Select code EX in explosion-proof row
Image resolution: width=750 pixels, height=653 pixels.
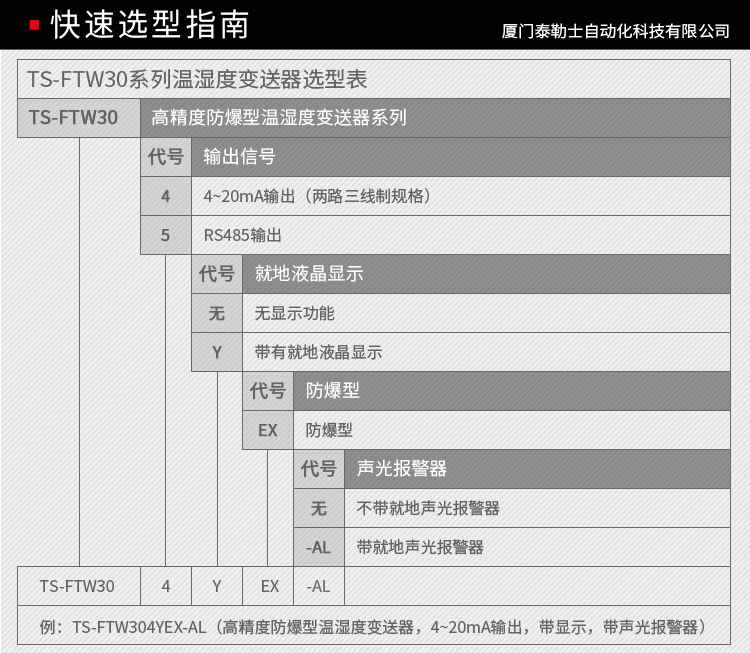pyautogui.click(x=268, y=431)
